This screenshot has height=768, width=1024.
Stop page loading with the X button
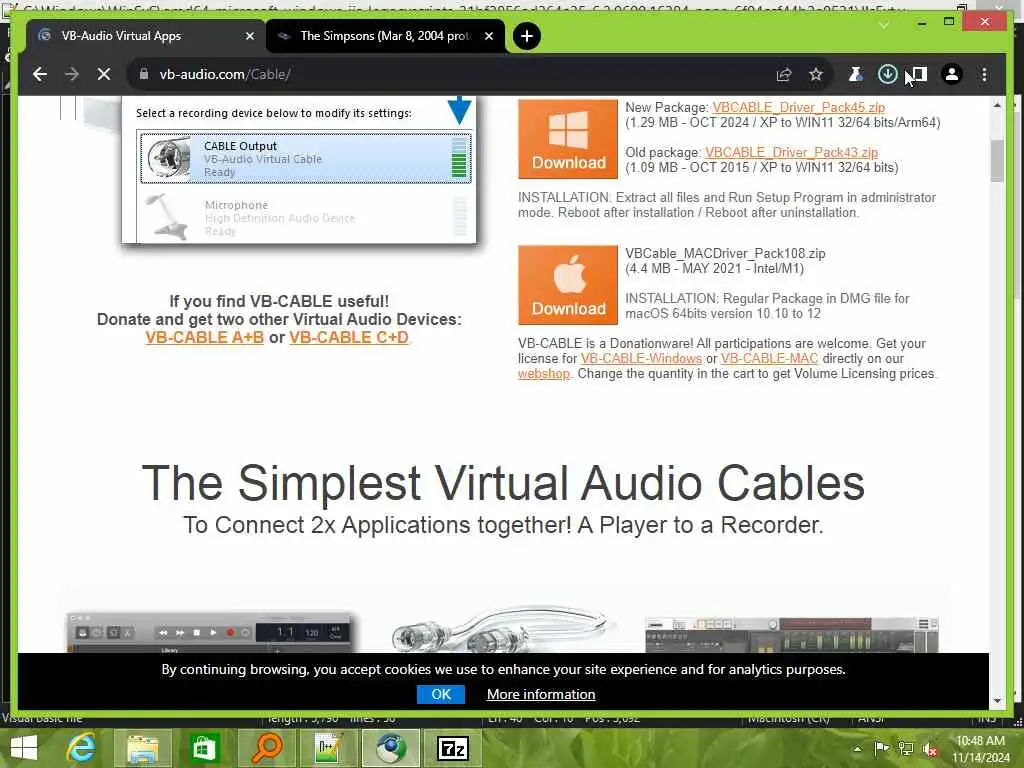[x=104, y=74]
